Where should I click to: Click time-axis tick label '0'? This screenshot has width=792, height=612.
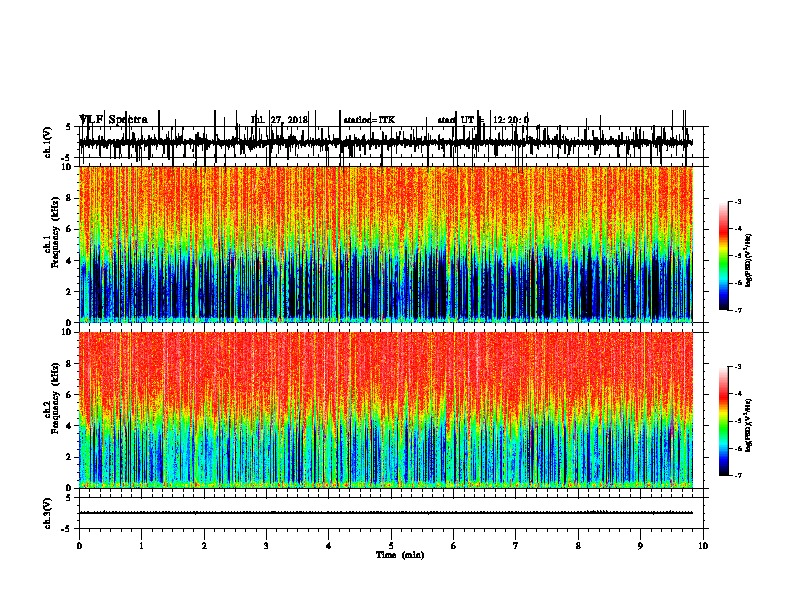(79, 546)
